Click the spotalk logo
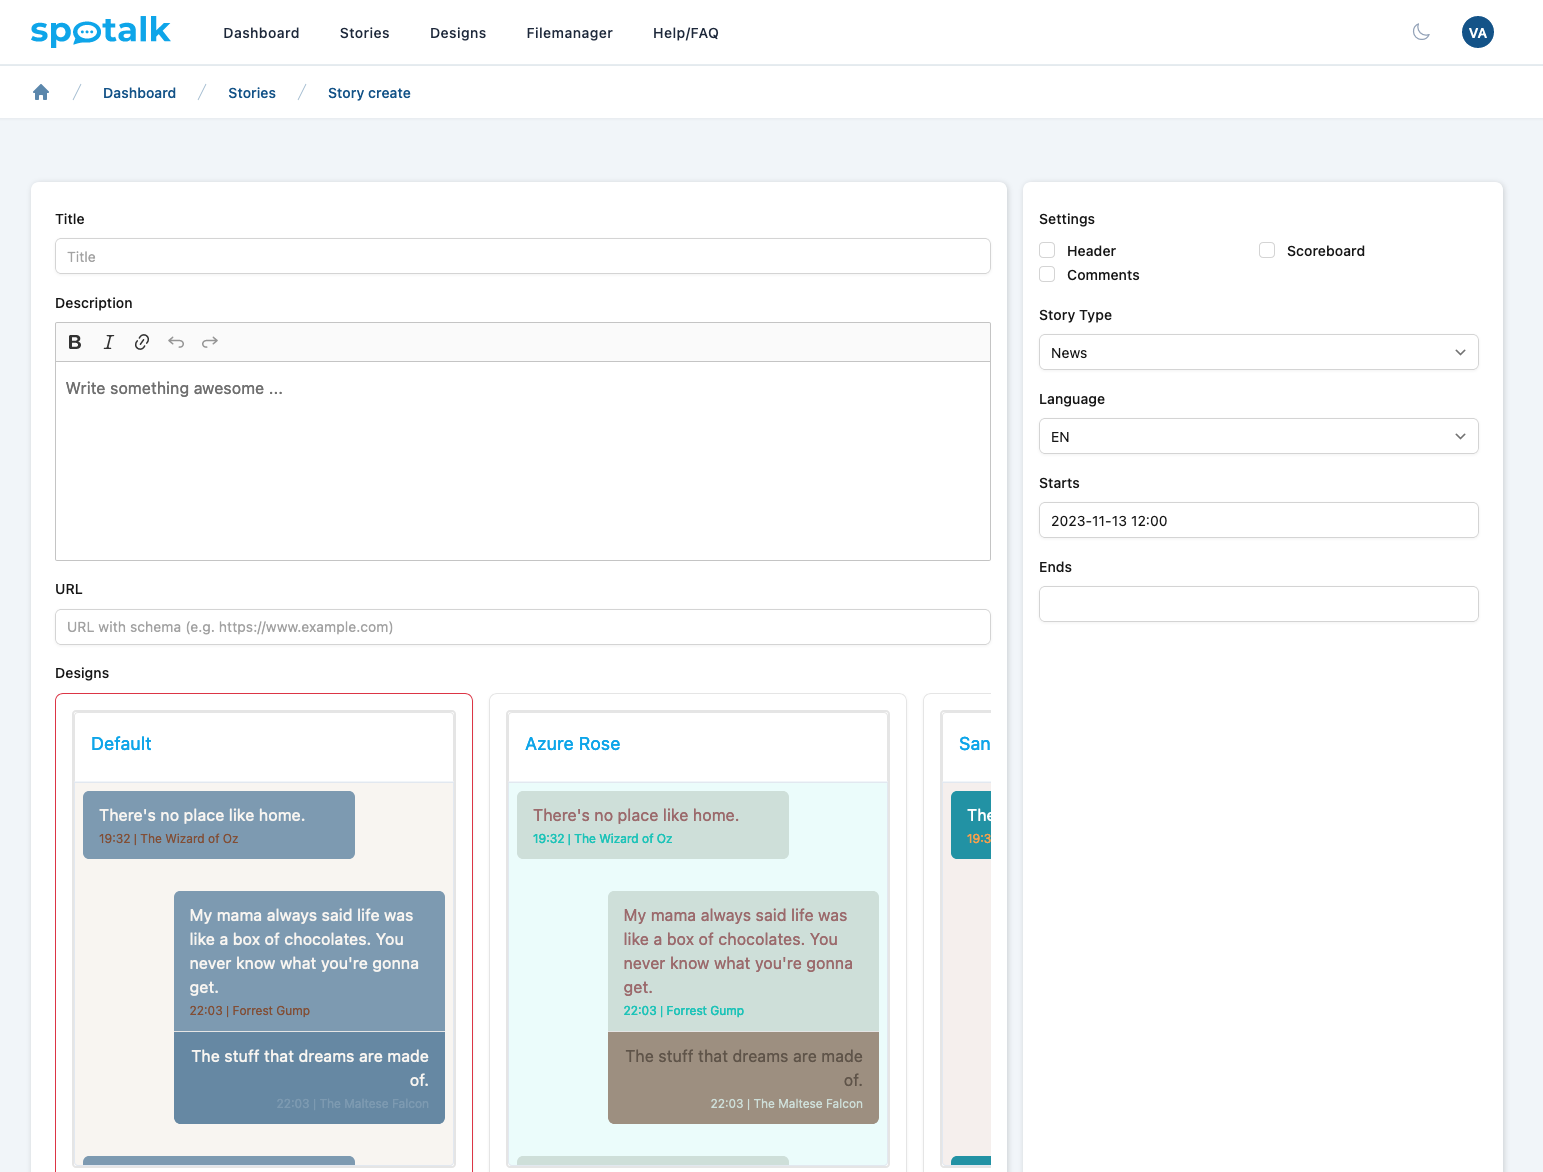This screenshot has width=1543, height=1172. (101, 31)
